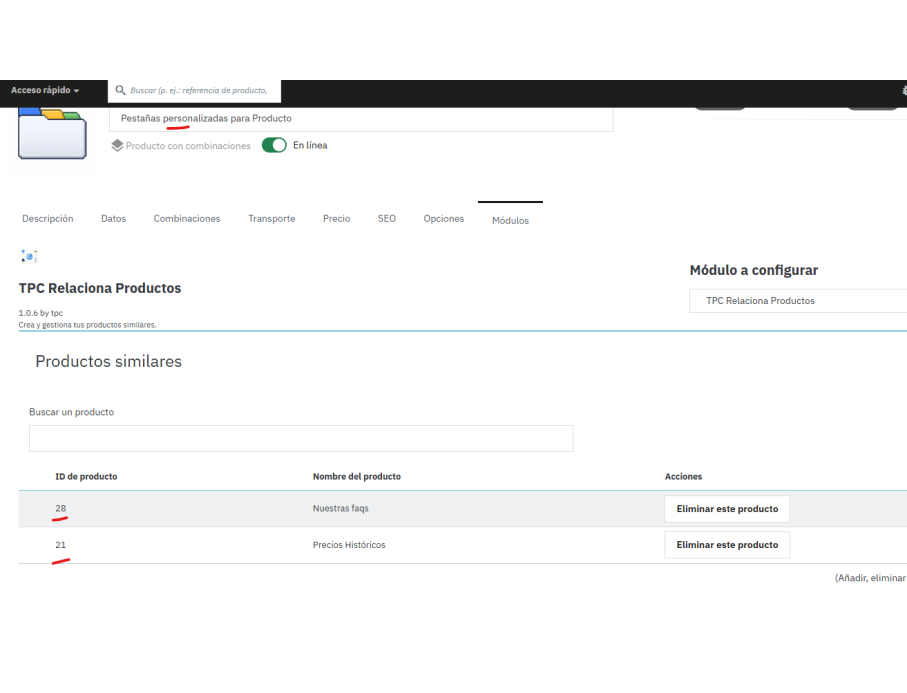Select the Módulos tab
The width and height of the screenshot is (907, 693).
click(510, 220)
